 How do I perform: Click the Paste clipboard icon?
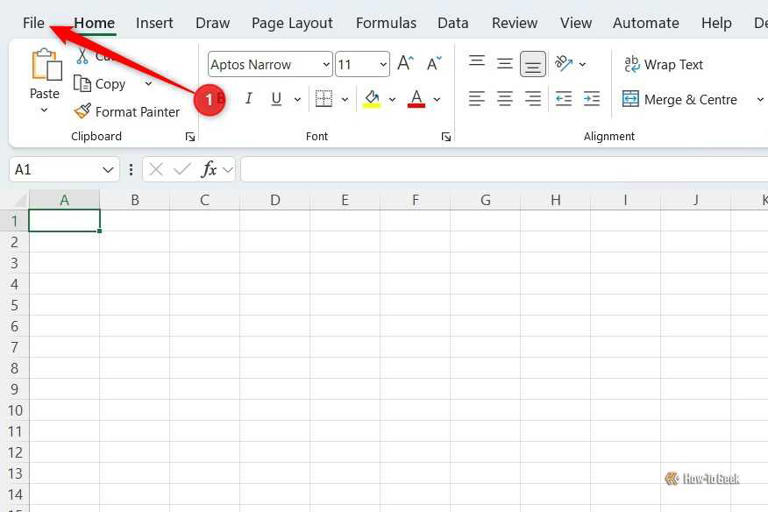point(46,65)
